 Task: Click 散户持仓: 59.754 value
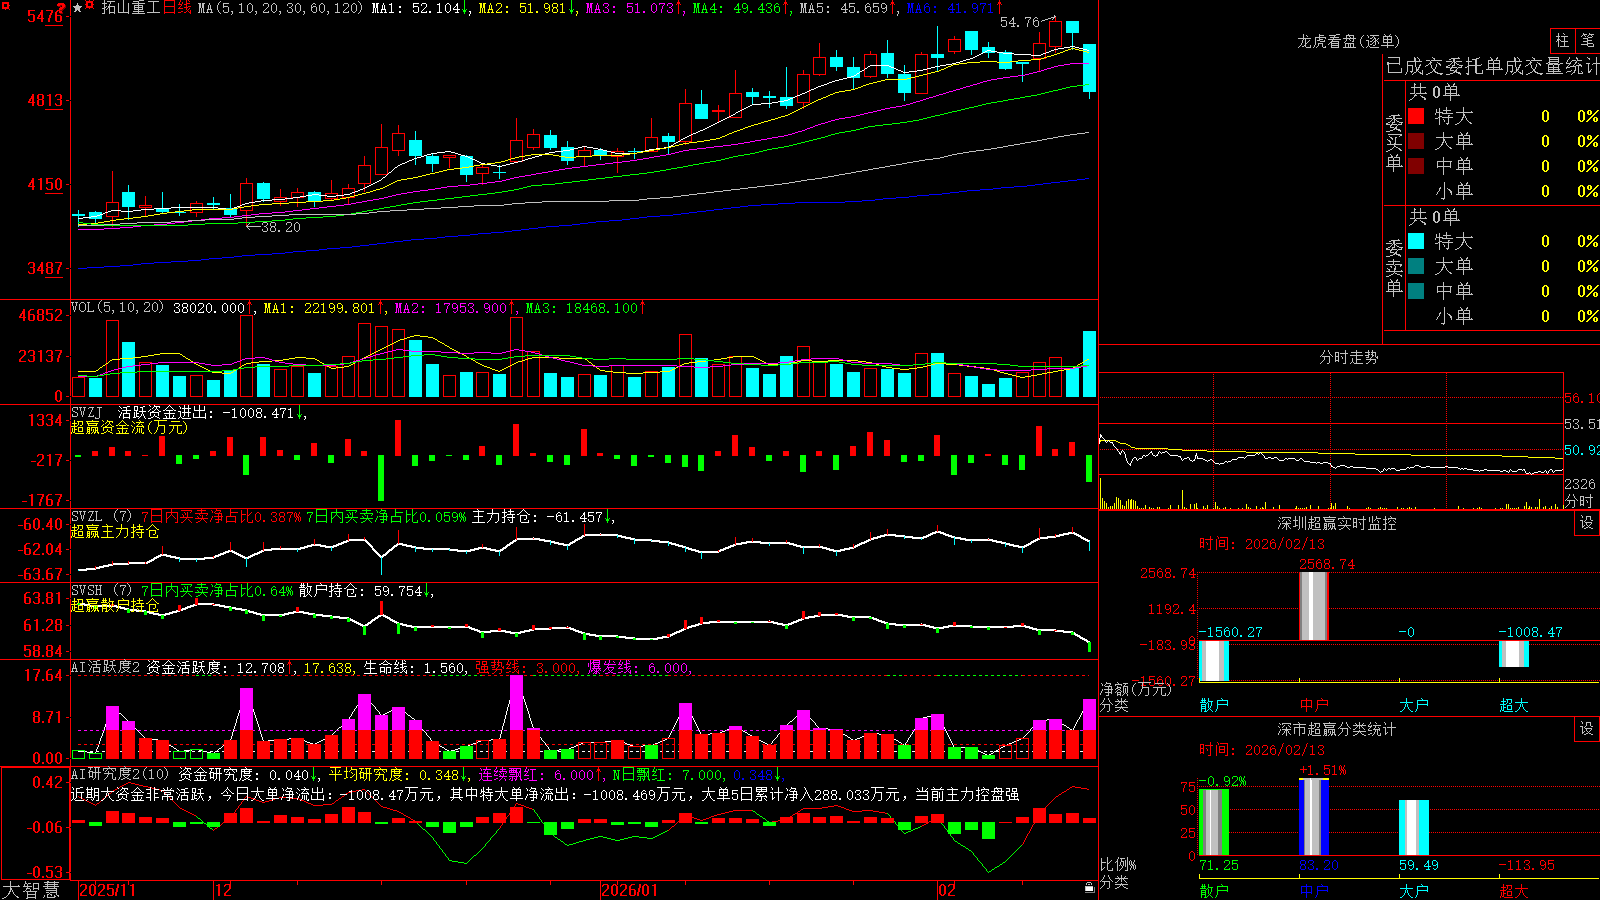[x=366, y=591]
